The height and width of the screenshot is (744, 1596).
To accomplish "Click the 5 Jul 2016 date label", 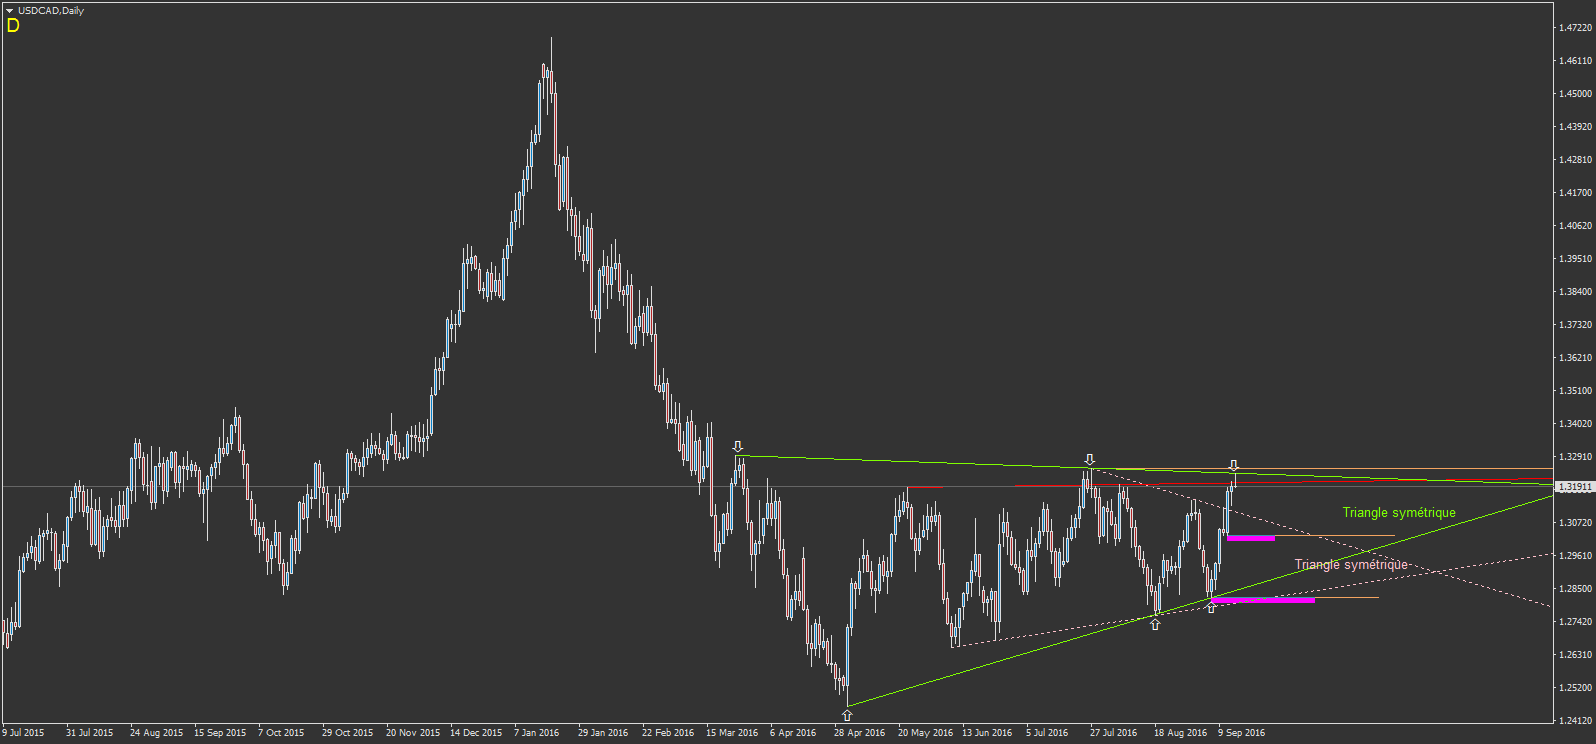I will point(1047,733).
